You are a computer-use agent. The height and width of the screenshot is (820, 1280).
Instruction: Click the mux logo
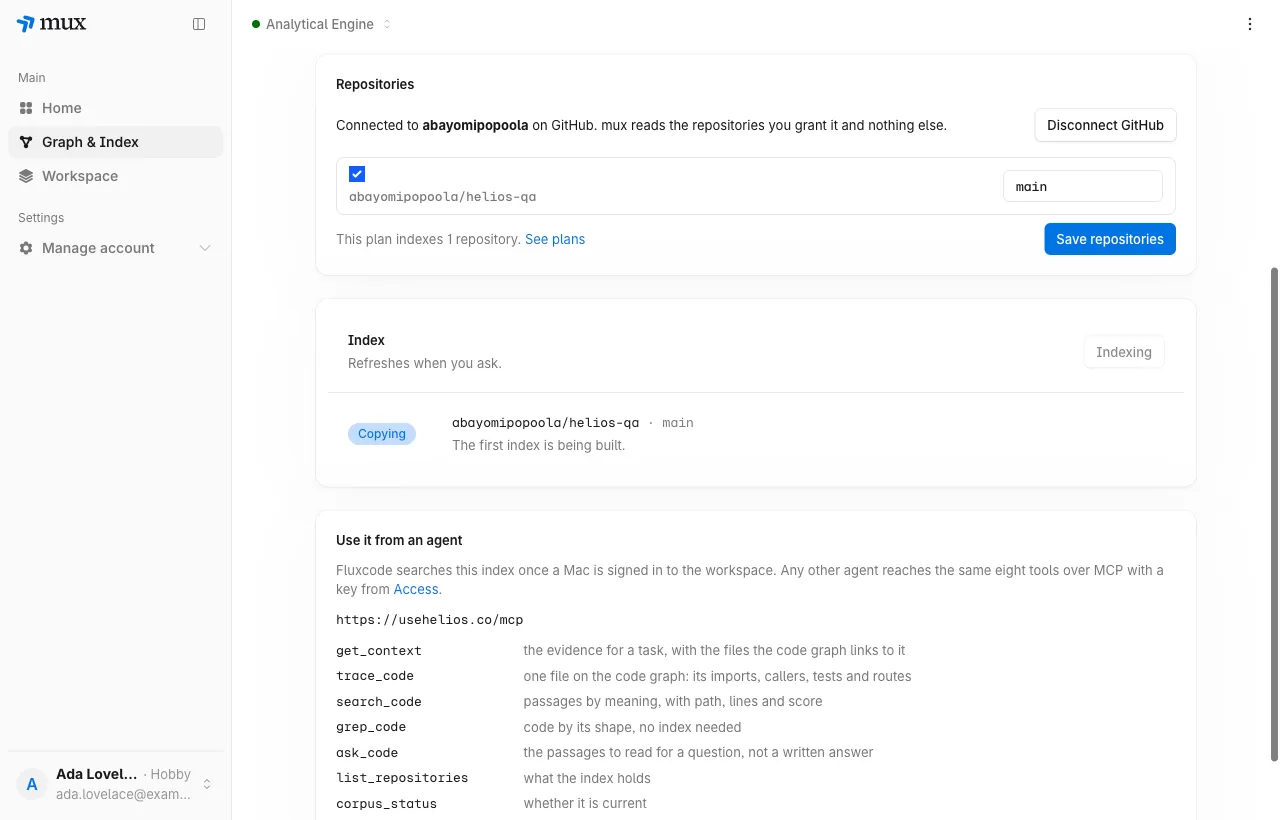[51, 24]
